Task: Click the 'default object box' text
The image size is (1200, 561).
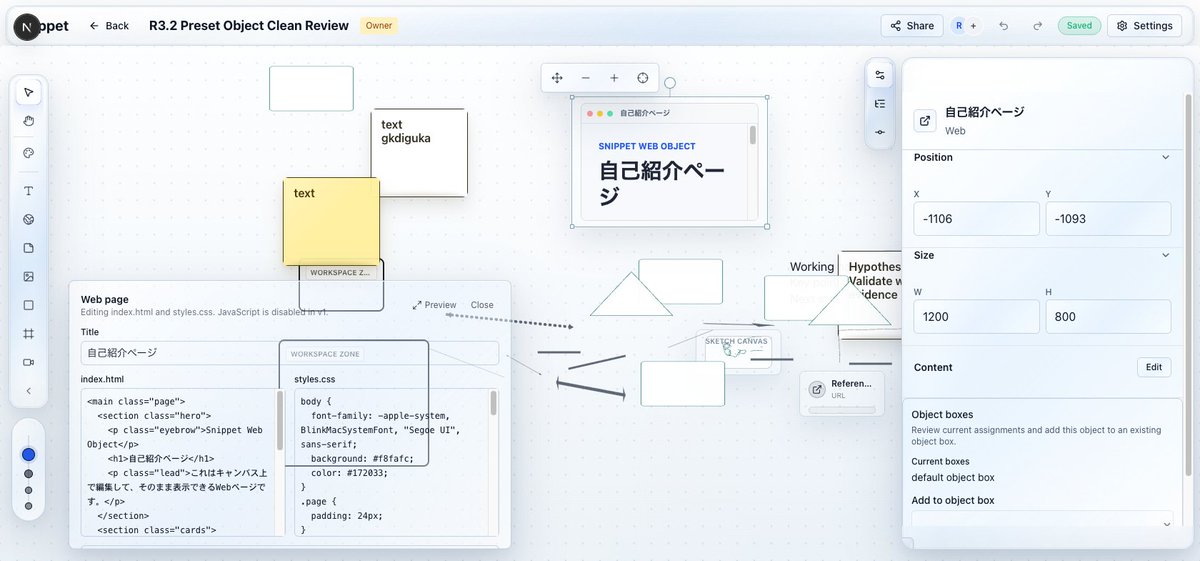Action: [953, 477]
